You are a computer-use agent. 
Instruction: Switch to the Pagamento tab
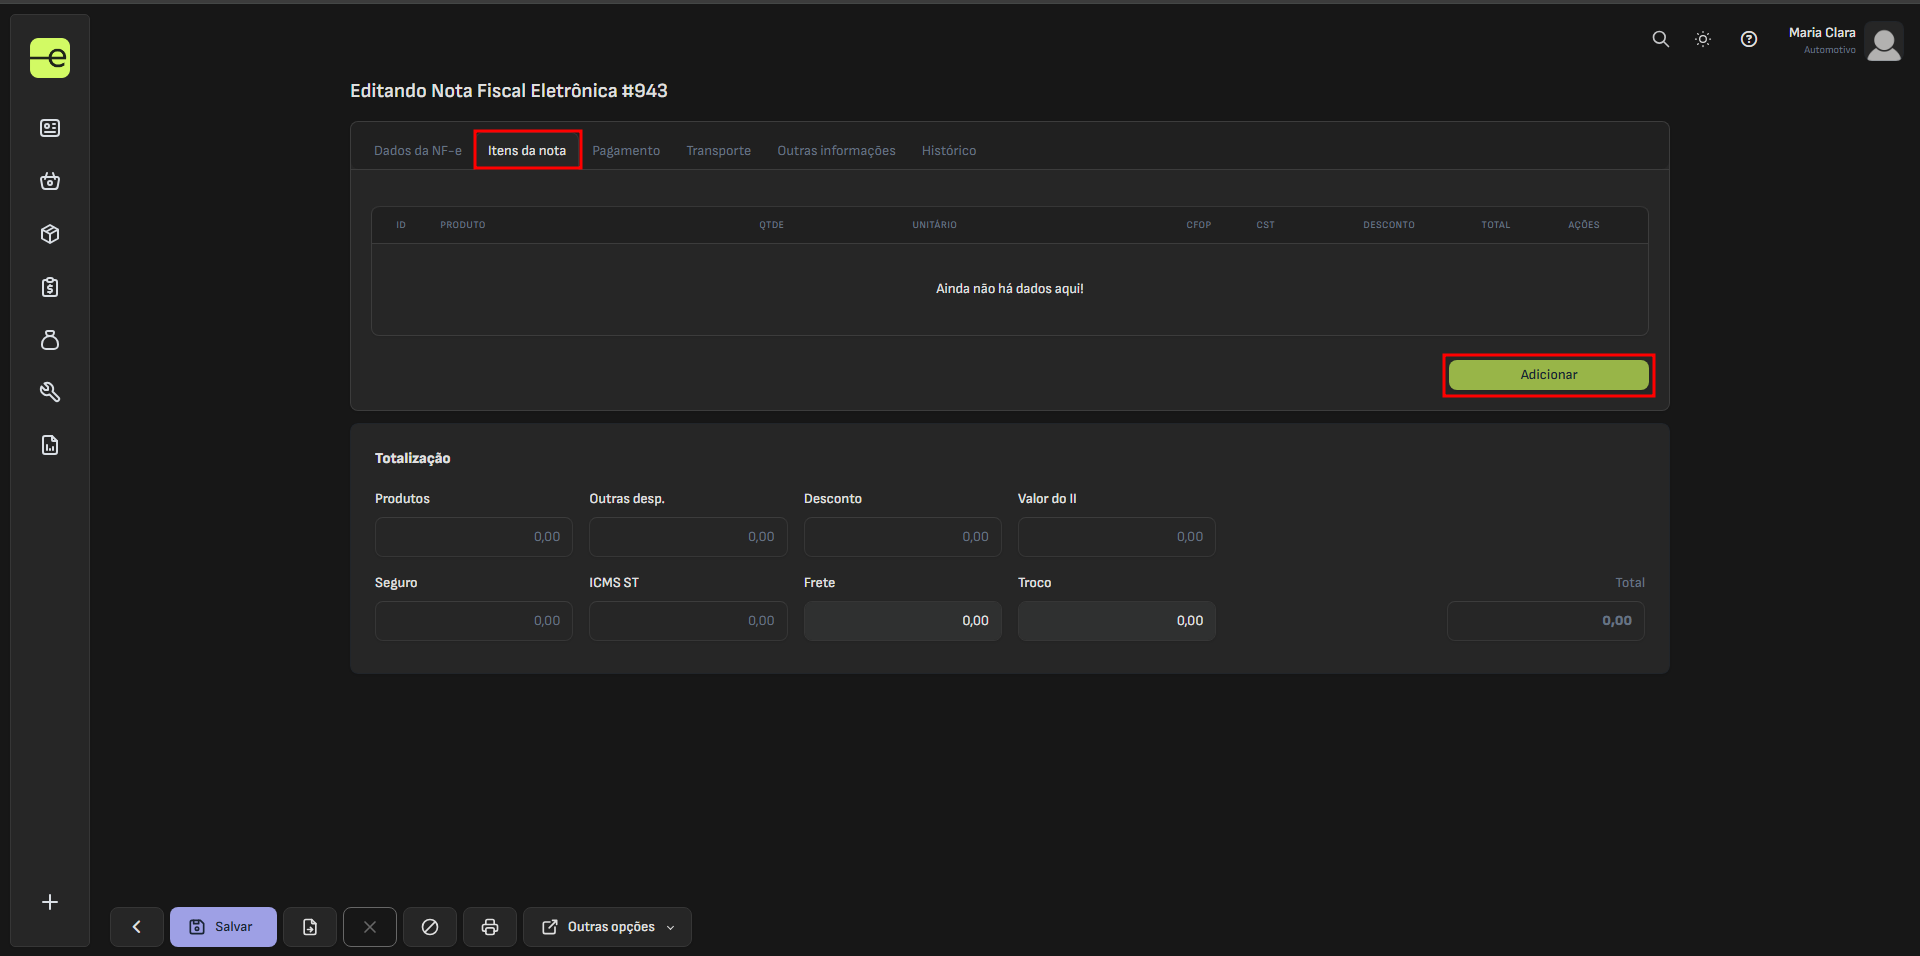[626, 151]
